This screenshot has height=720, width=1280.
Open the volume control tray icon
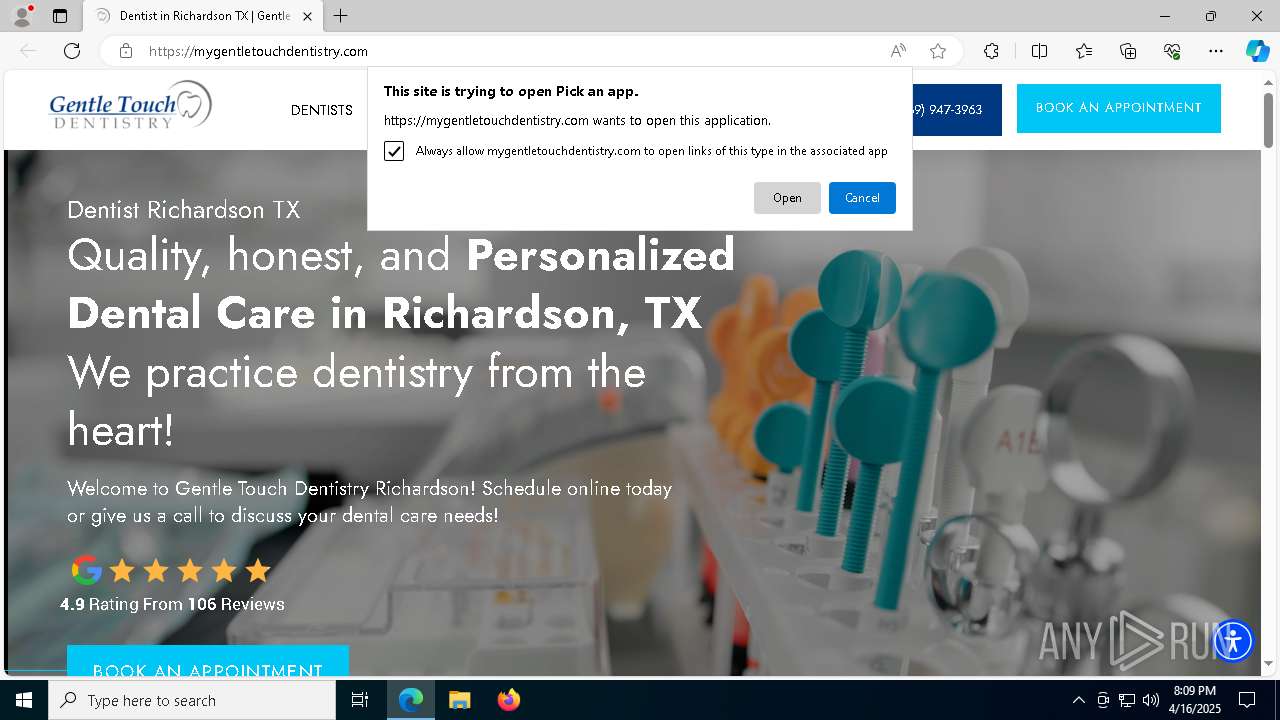1151,700
